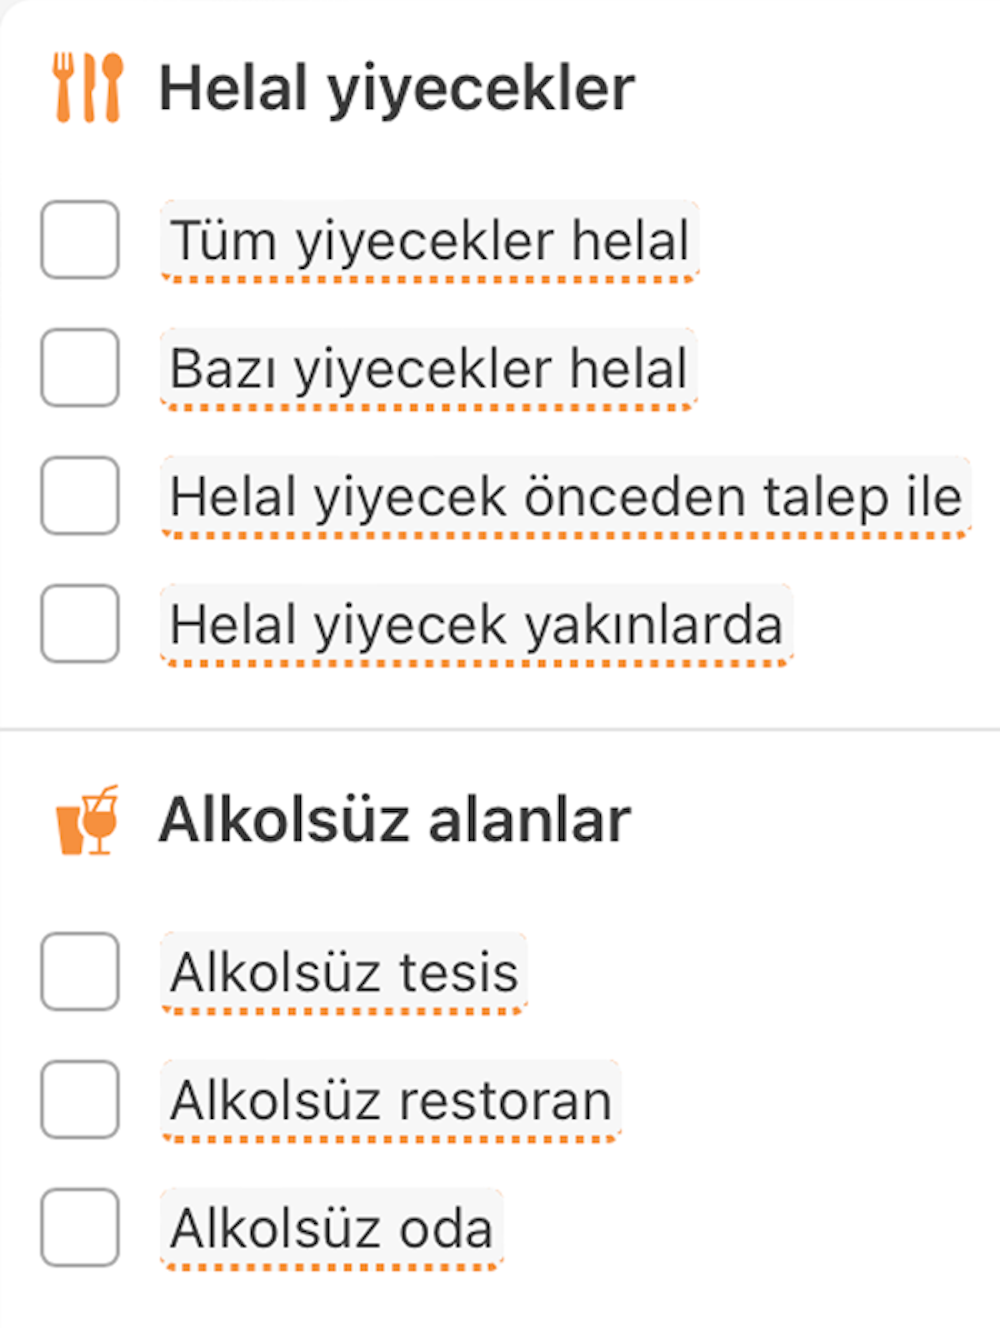Click the Helal yiyecek yakınlarda label text
The height and width of the screenshot is (1328, 1000).
476,625
